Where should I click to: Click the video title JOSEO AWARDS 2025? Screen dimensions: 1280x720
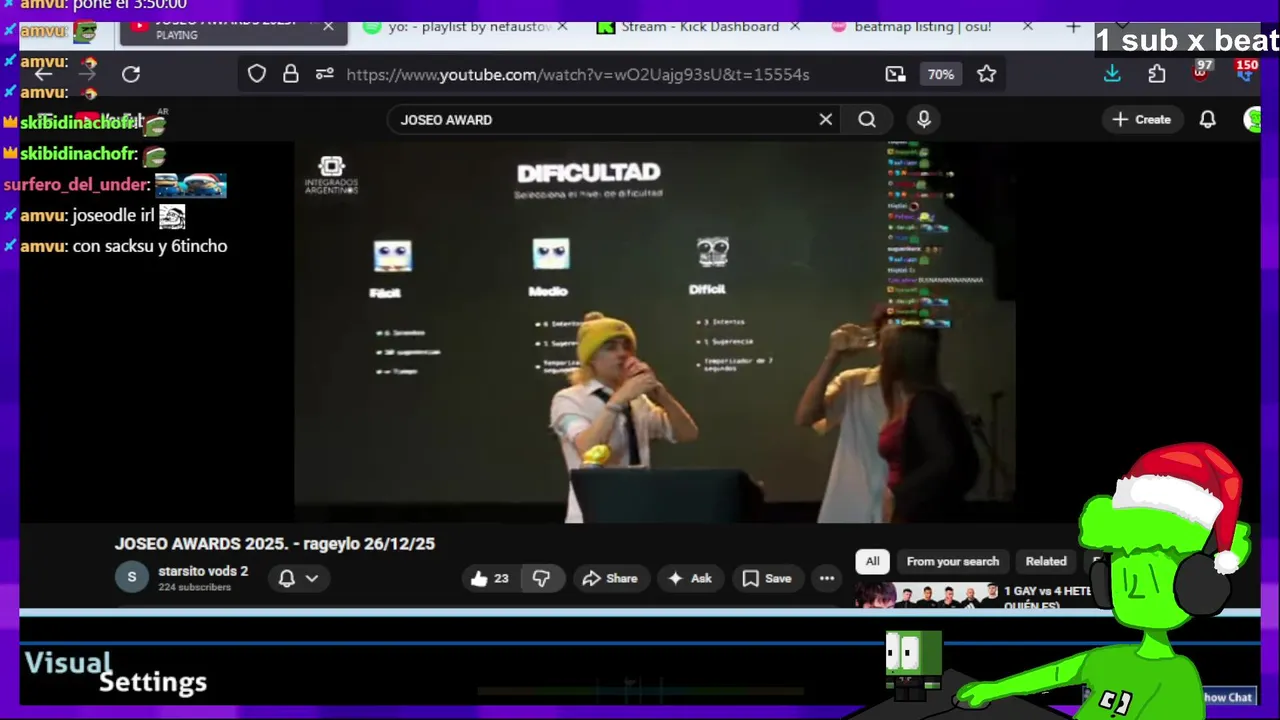point(275,544)
